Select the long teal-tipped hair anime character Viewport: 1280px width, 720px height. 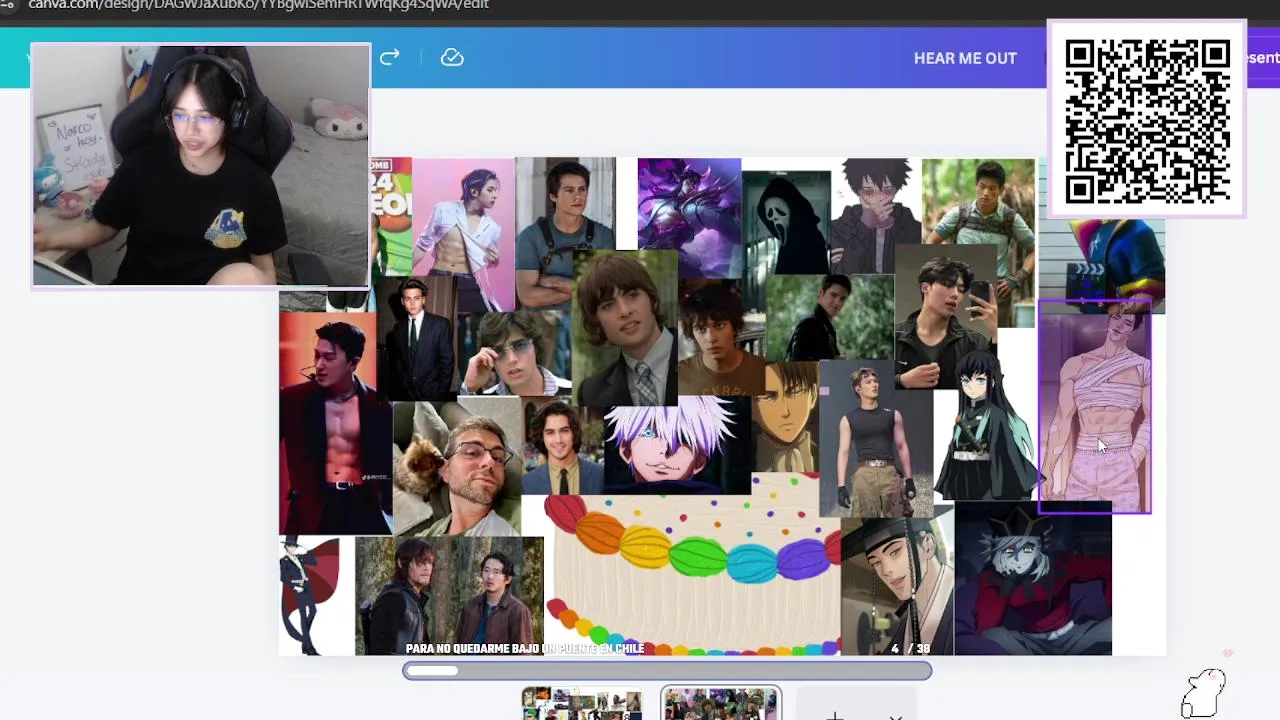tap(985, 425)
